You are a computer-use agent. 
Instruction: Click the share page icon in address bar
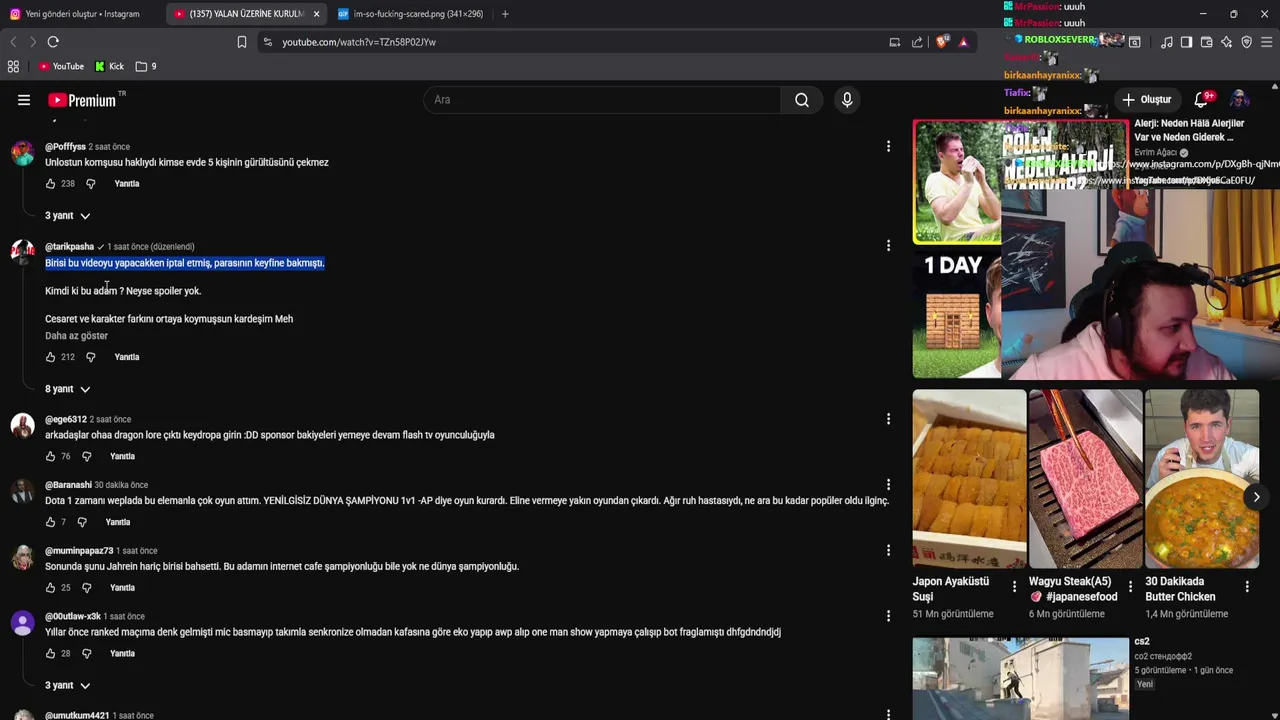coord(917,42)
